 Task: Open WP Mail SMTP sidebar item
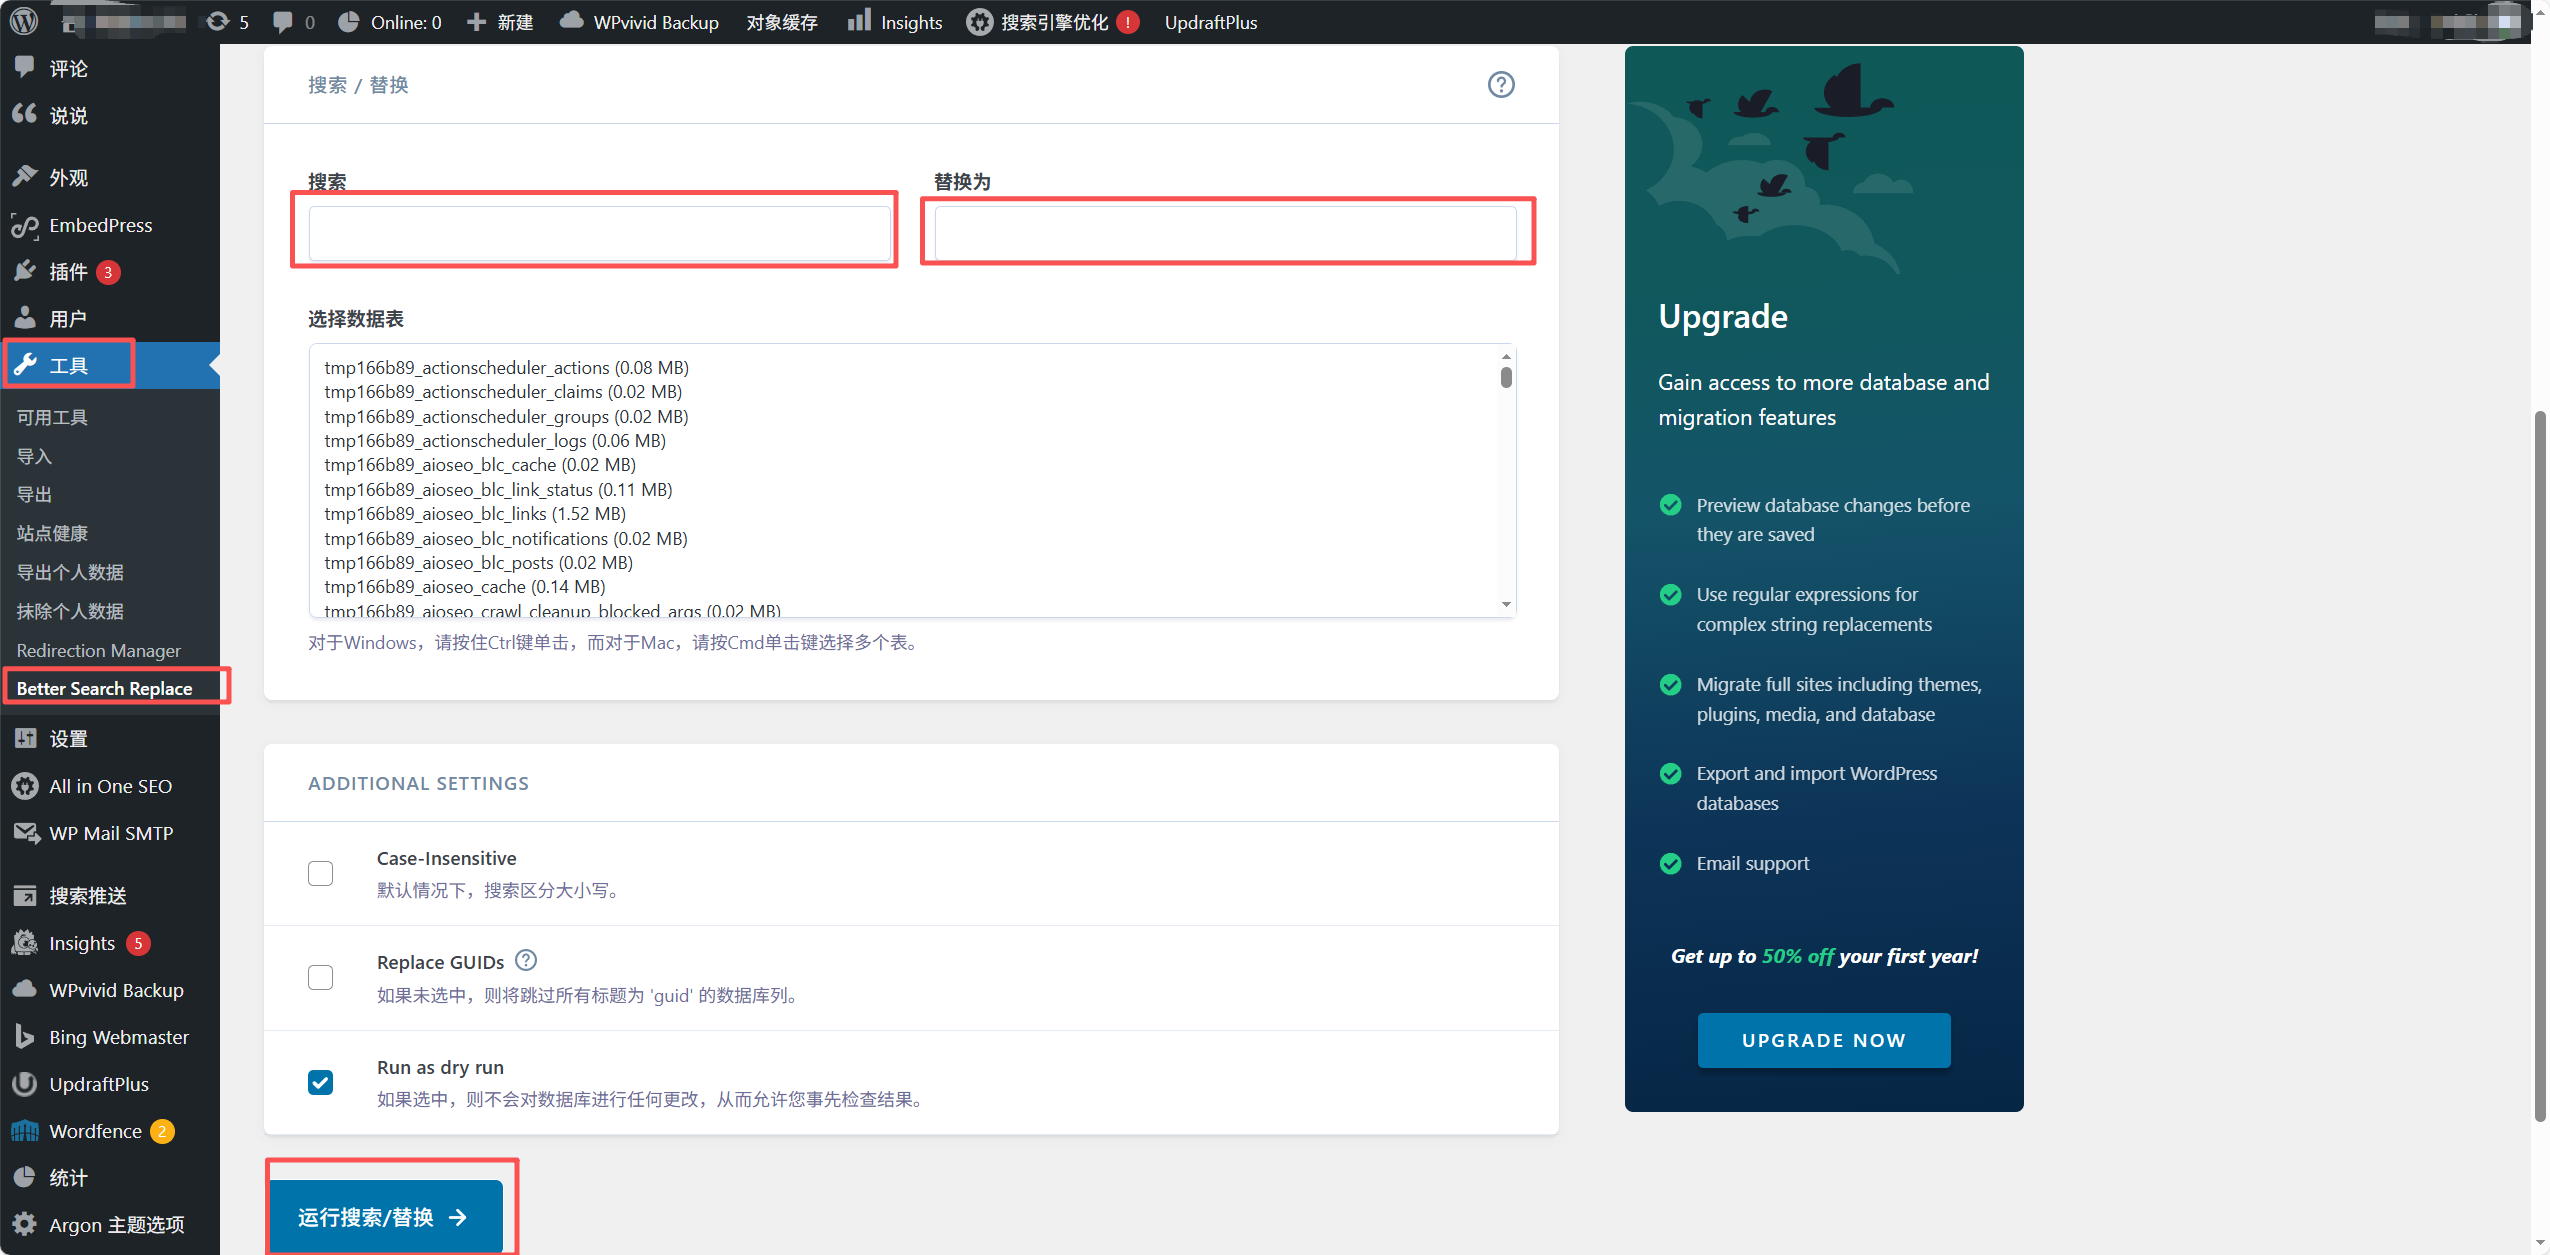click(110, 833)
